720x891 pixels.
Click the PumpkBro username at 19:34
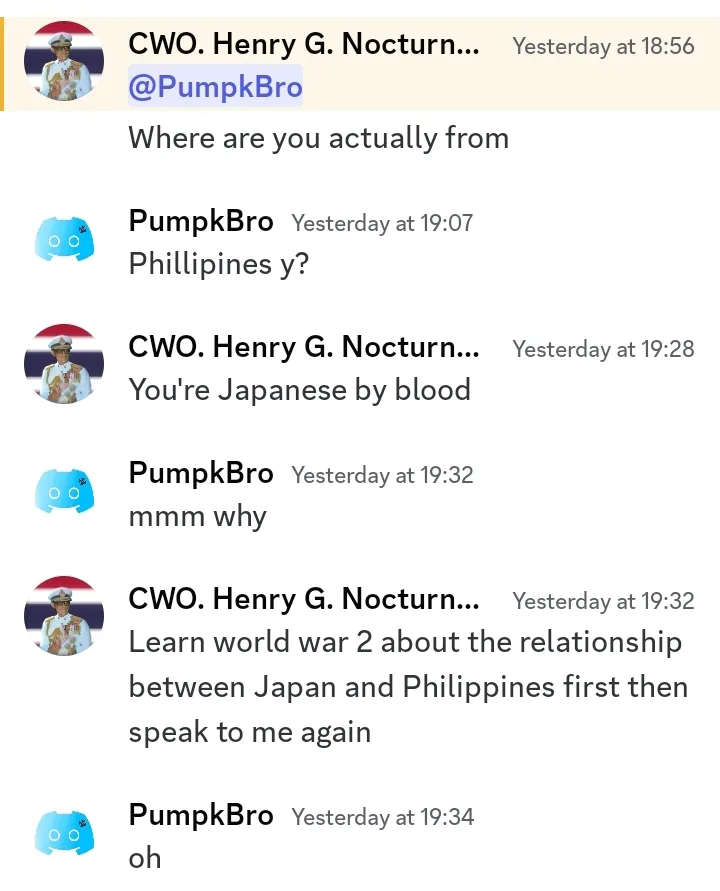click(x=201, y=815)
